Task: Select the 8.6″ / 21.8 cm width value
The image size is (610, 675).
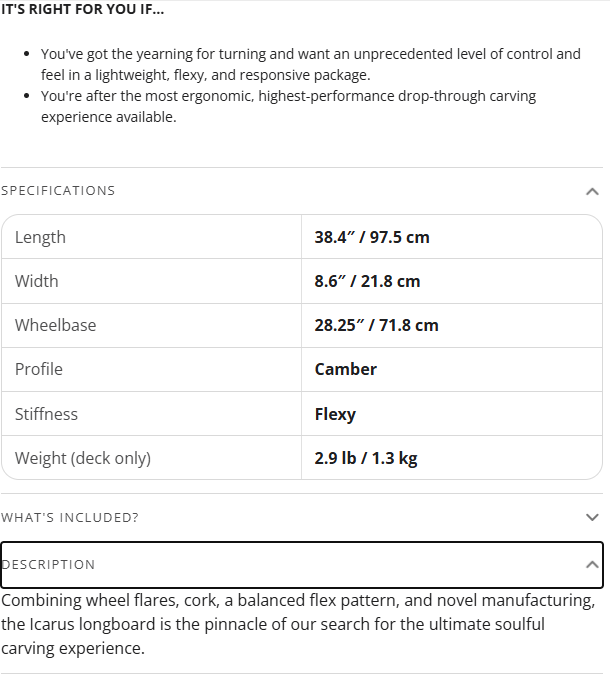Action: click(367, 281)
